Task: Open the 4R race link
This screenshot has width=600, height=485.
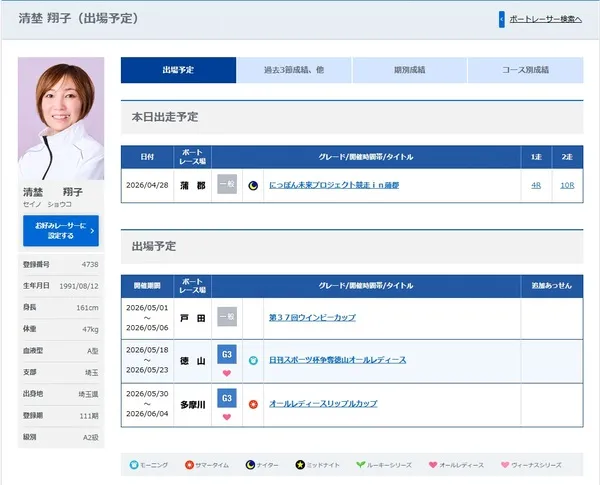Action: pos(536,185)
